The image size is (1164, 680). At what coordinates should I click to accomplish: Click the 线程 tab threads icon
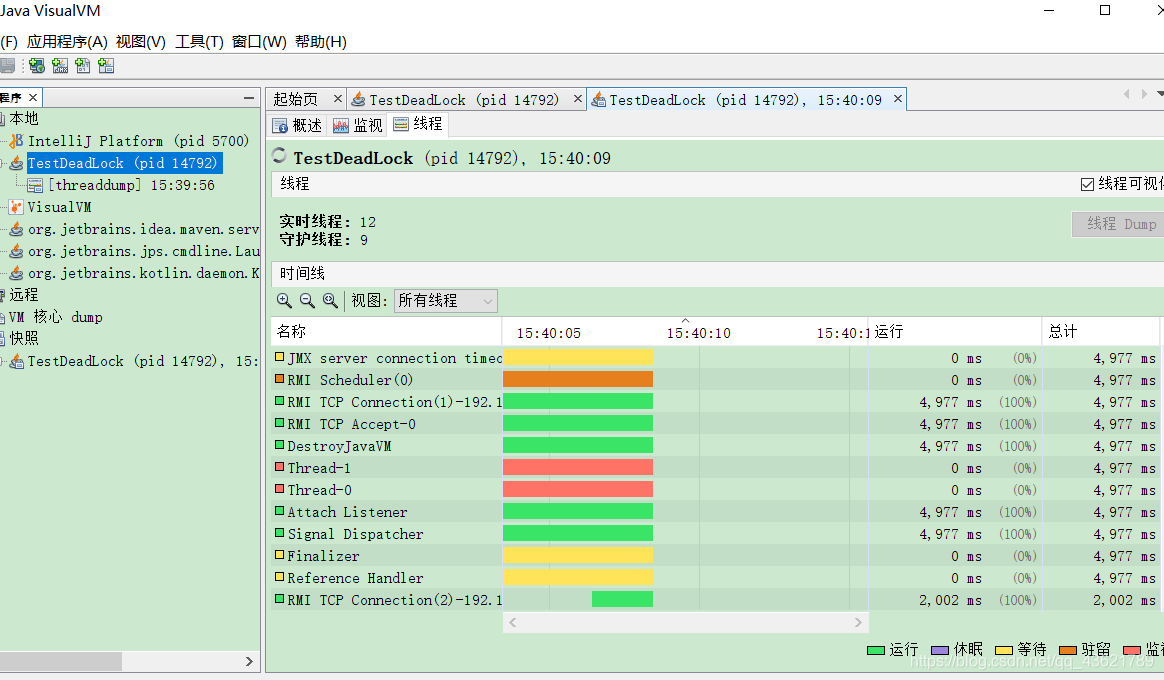pos(401,124)
